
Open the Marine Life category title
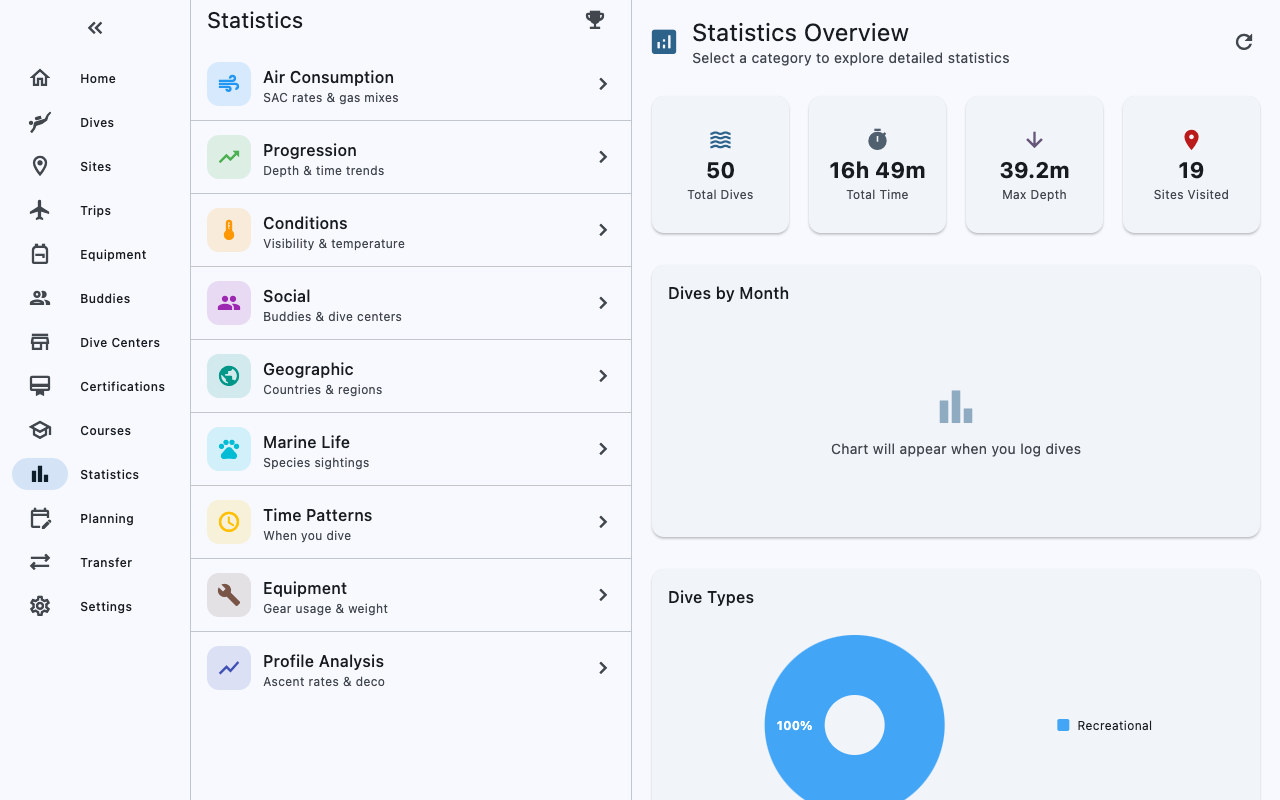click(x=306, y=442)
